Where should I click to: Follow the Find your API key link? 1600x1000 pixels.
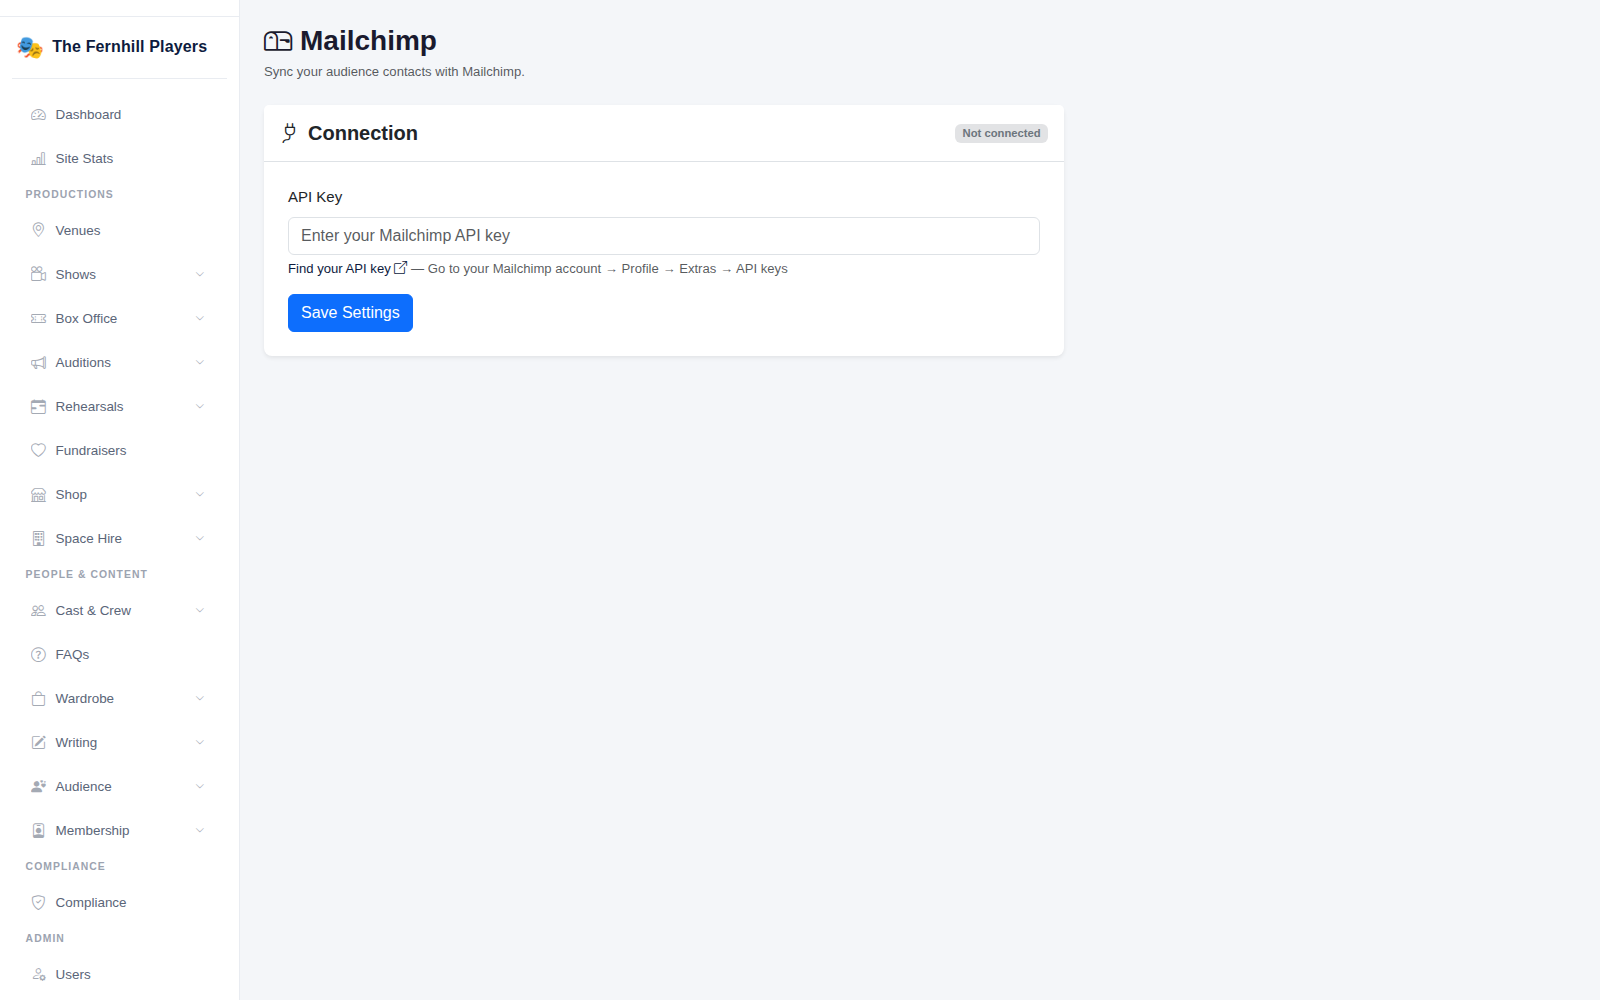347,269
